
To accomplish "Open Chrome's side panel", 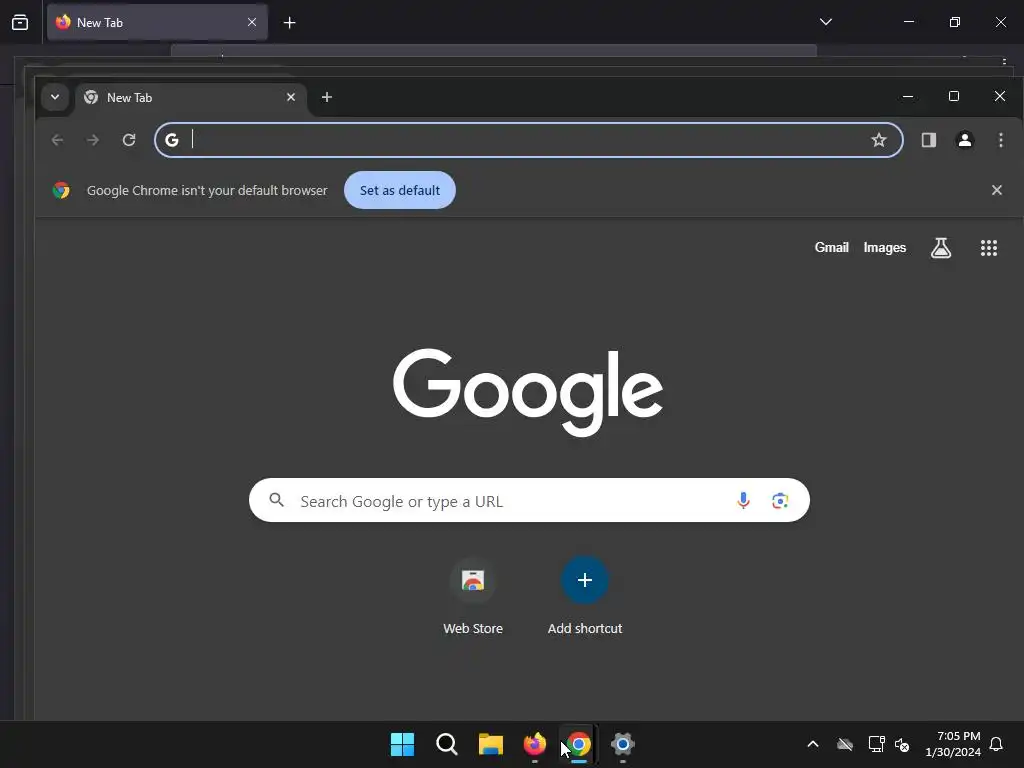I will (x=928, y=140).
